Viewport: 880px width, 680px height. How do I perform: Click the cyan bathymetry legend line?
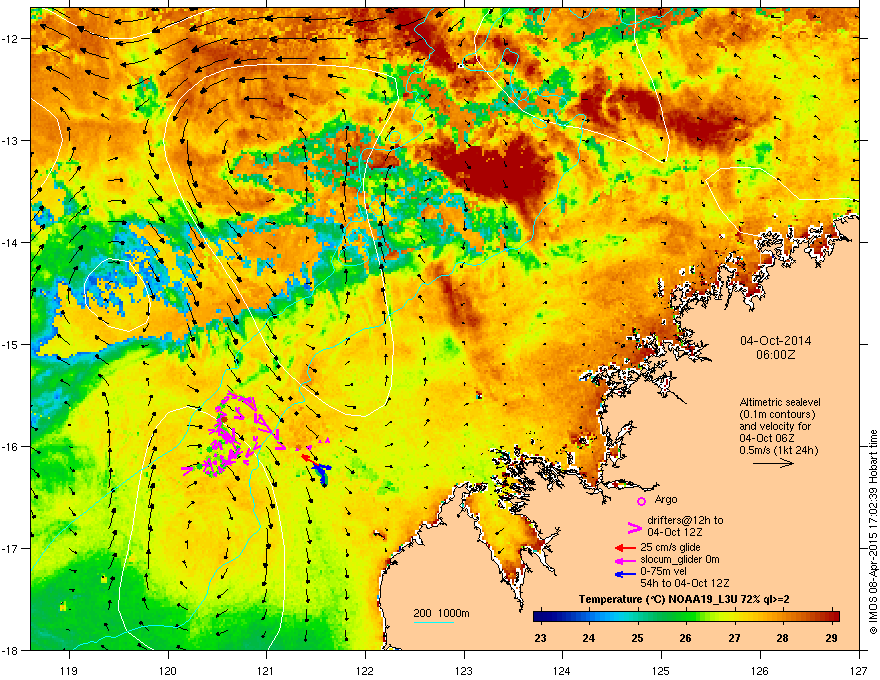433,622
